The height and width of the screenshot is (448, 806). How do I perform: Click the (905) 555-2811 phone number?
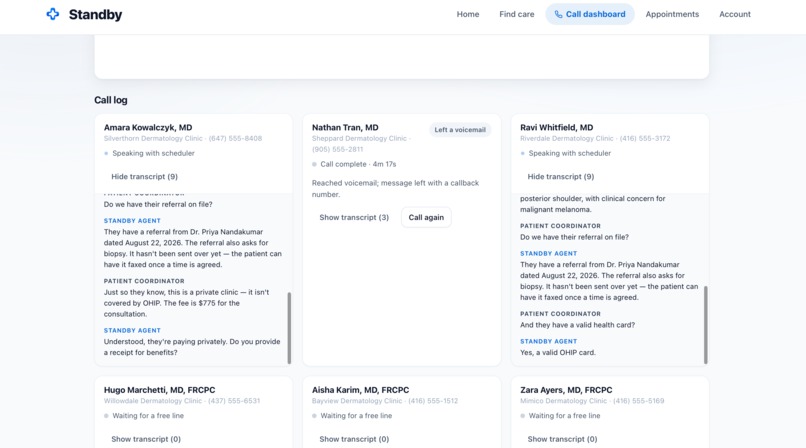pyautogui.click(x=338, y=150)
